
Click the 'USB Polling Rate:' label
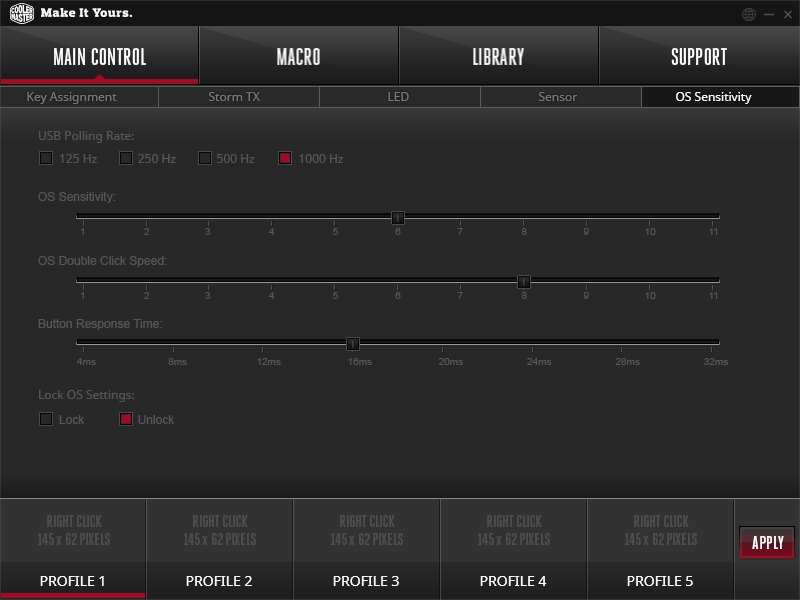86,136
